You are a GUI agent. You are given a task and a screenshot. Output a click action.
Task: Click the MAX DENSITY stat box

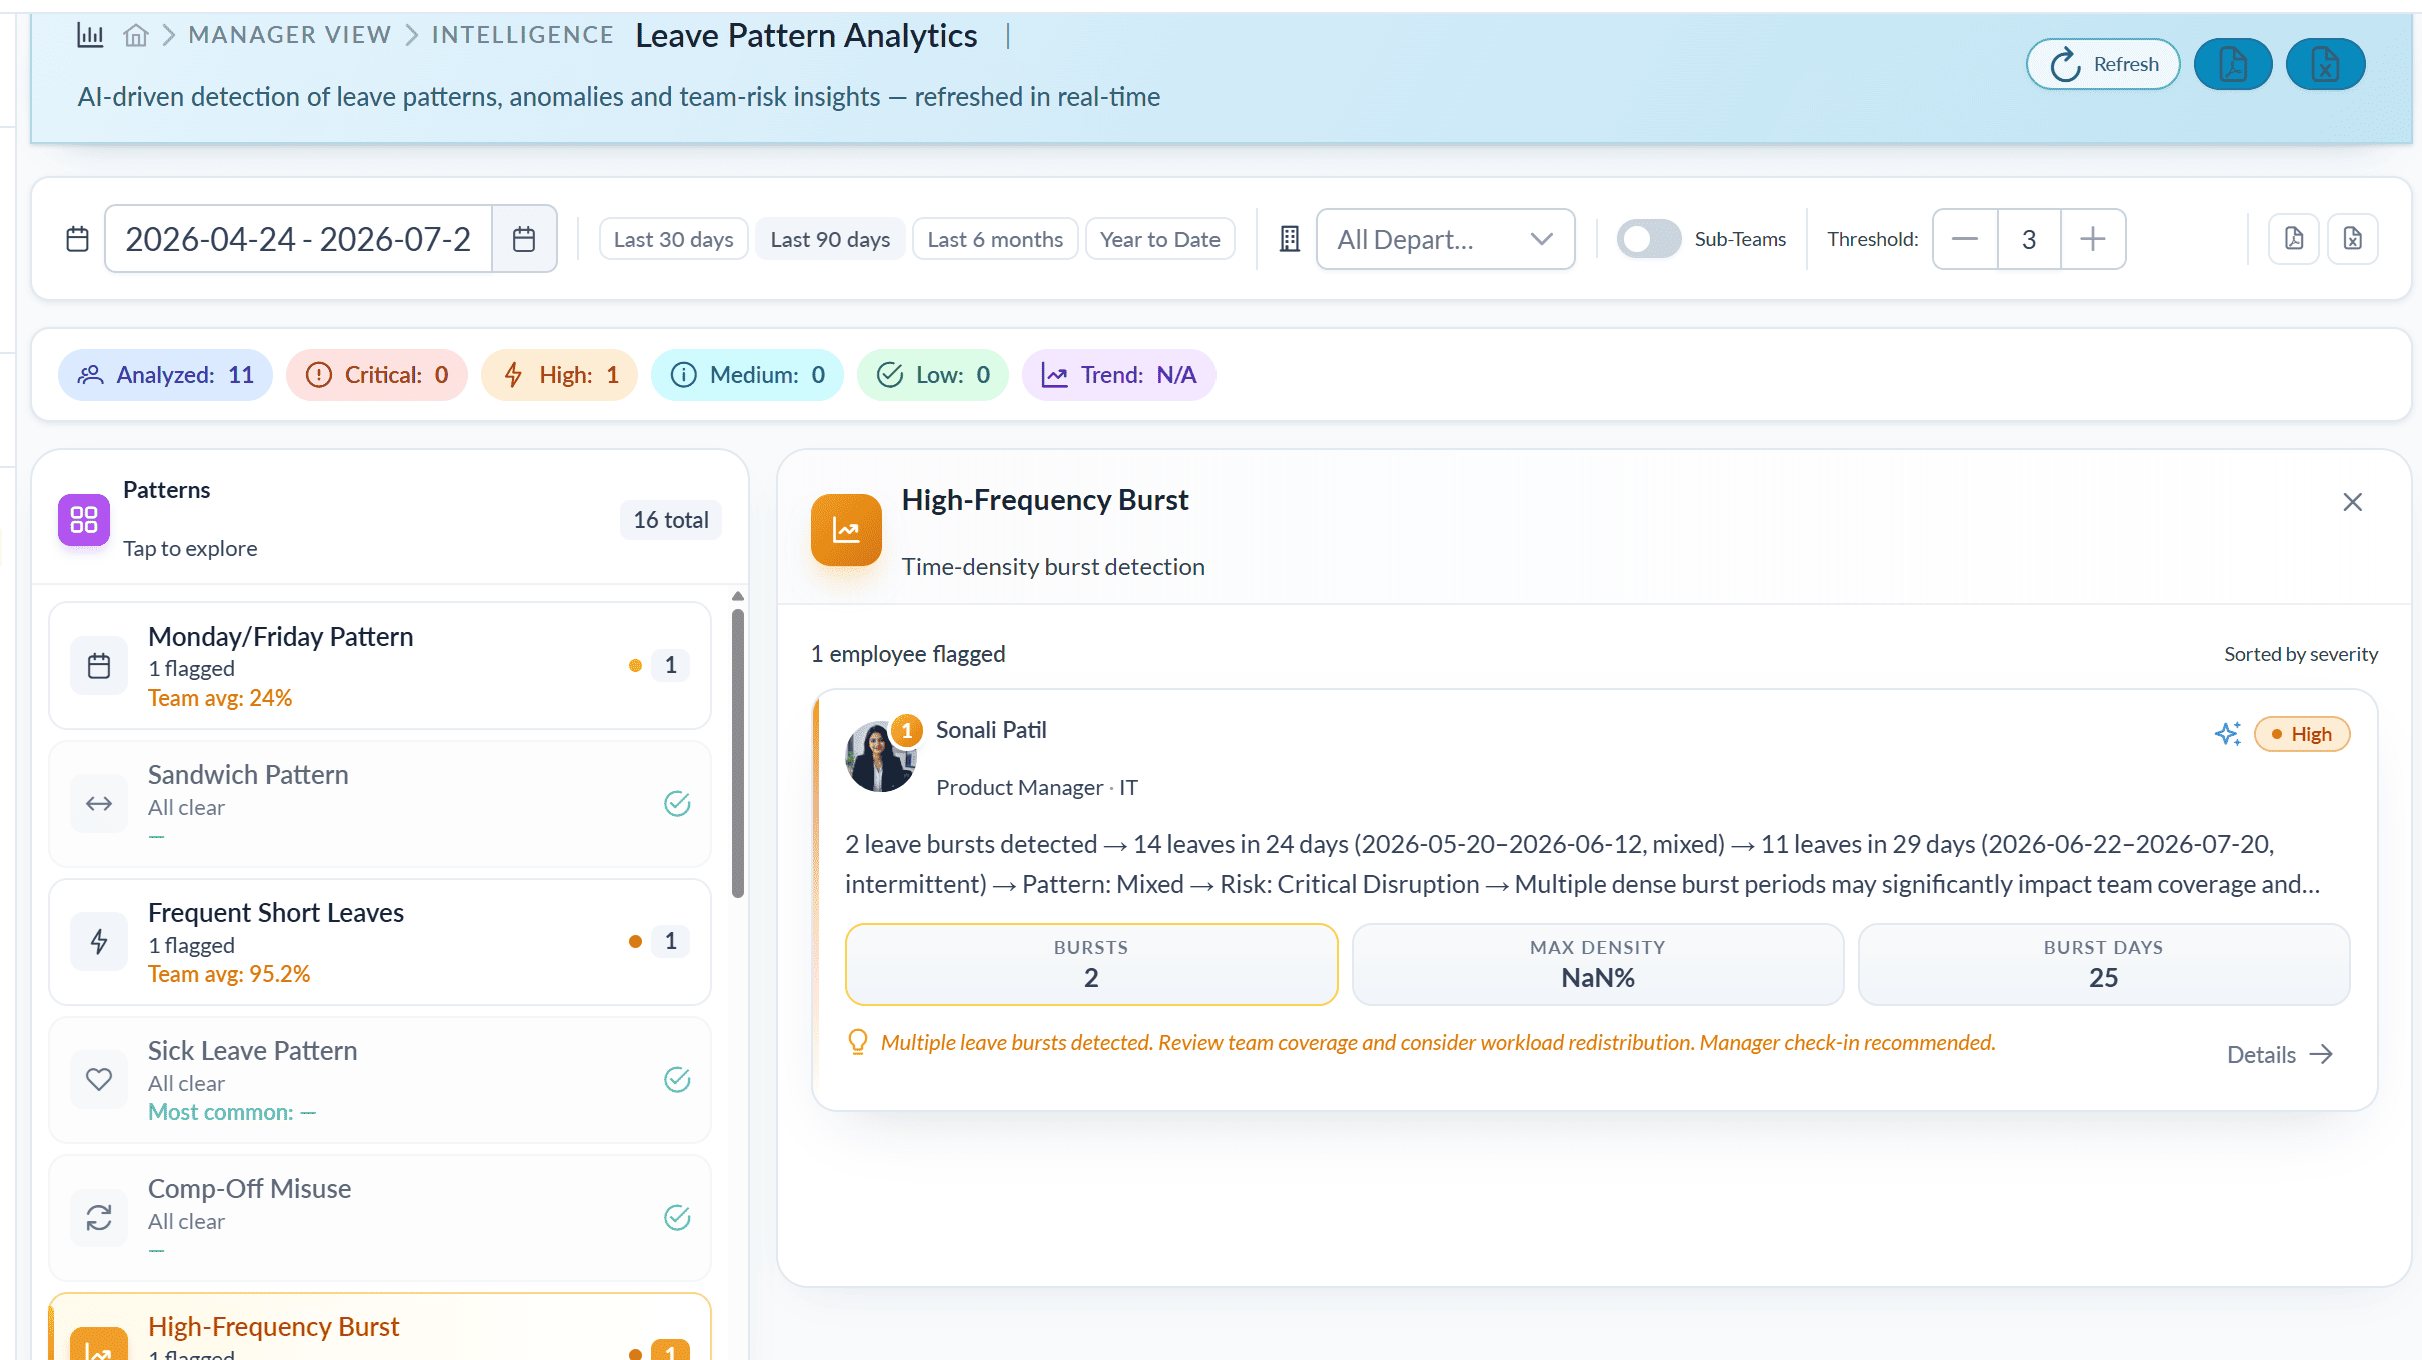[1598, 964]
